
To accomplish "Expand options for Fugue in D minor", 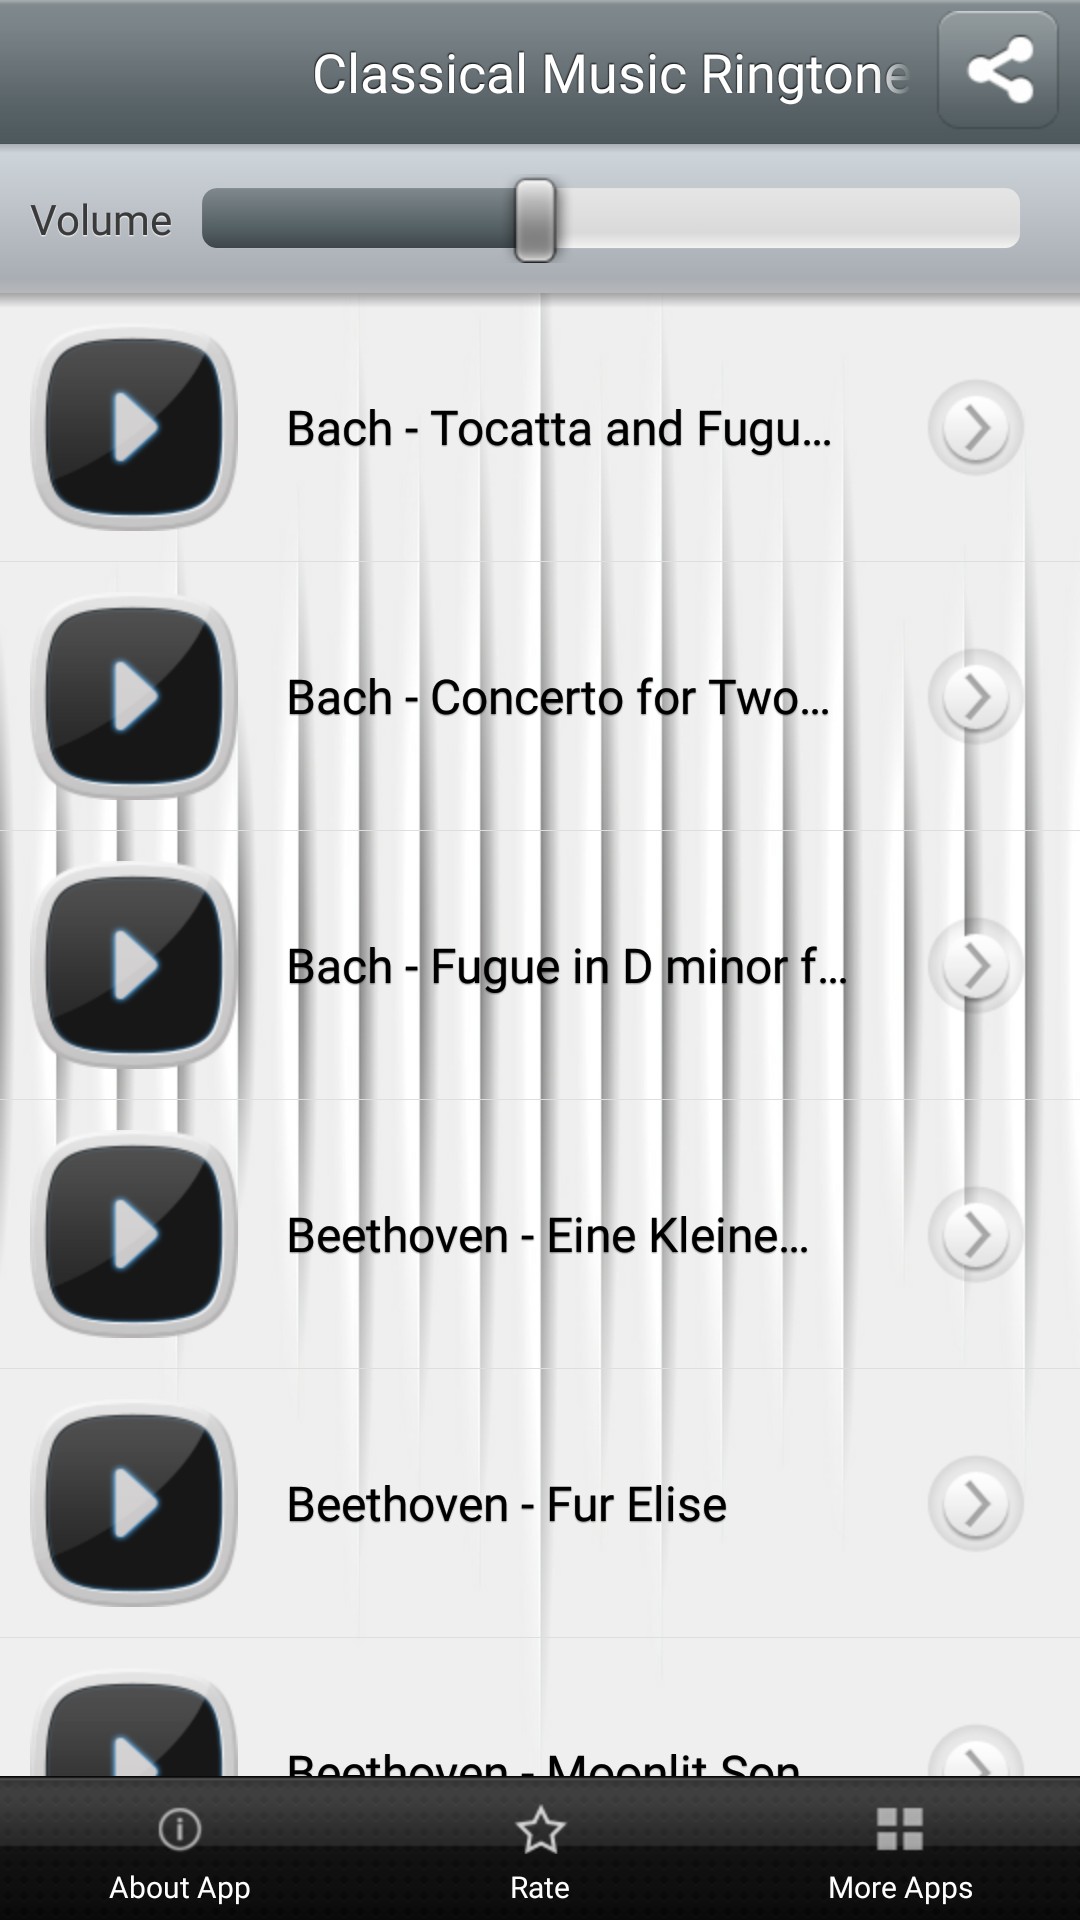I will click(975, 966).
